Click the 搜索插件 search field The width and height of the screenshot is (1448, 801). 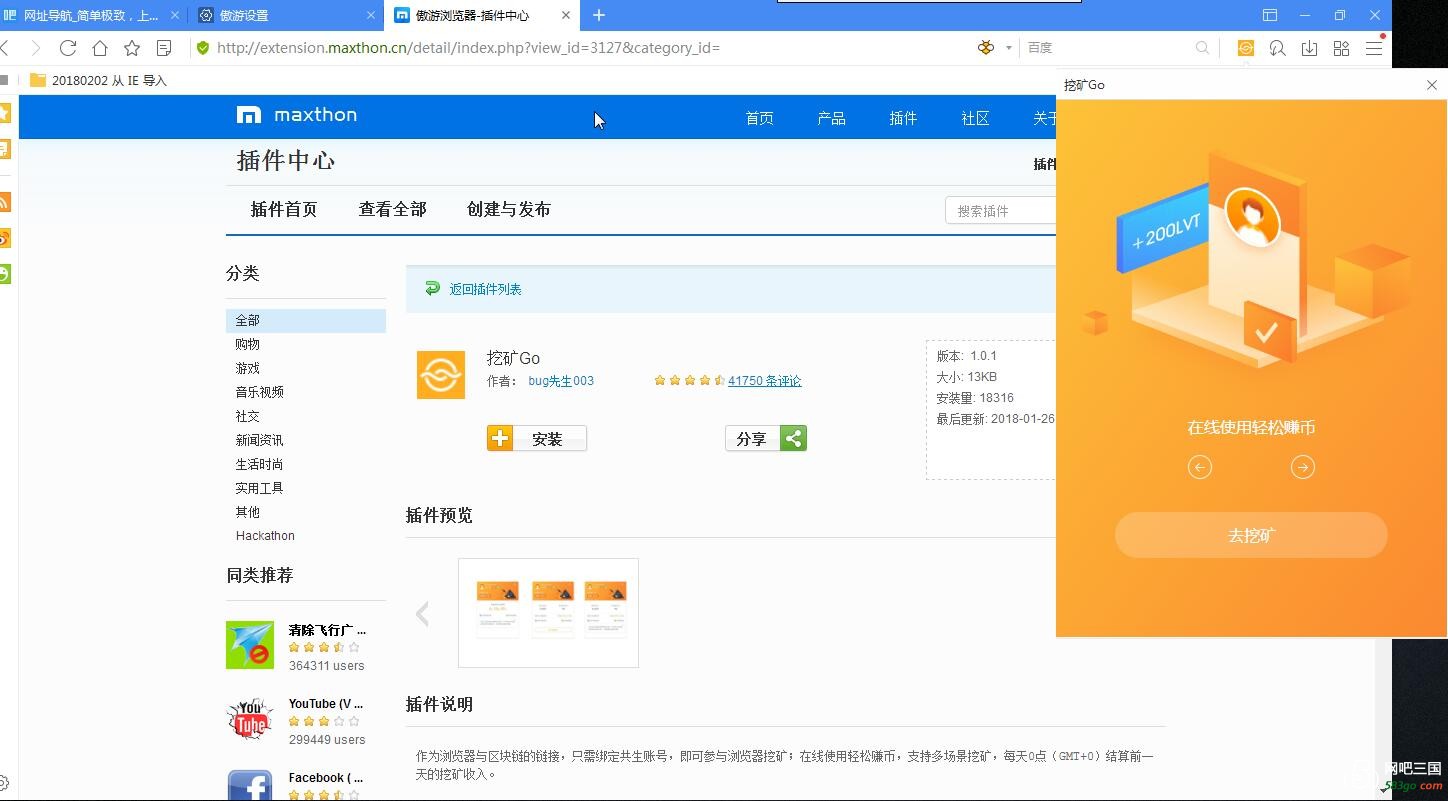(1000, 210)
